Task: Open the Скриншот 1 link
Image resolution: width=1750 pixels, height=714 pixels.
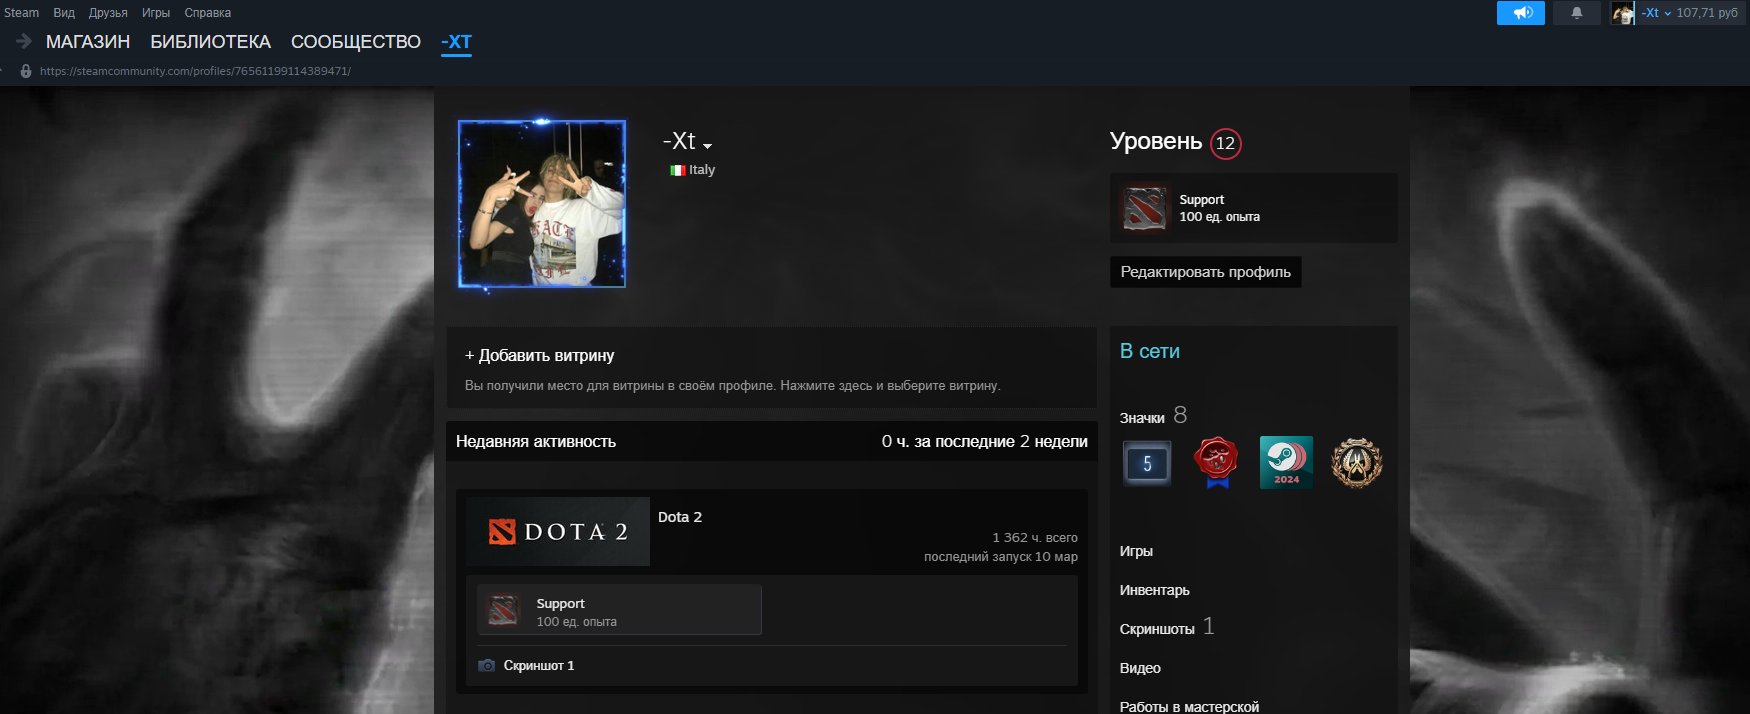Action: [x=539, y=665]
